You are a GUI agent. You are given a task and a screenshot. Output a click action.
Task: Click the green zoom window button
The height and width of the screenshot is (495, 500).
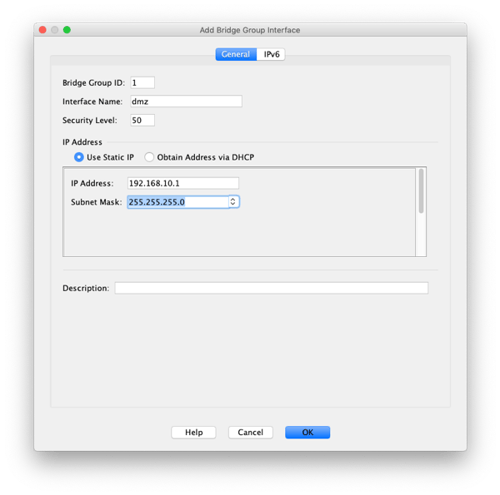[x=67, y=30]
